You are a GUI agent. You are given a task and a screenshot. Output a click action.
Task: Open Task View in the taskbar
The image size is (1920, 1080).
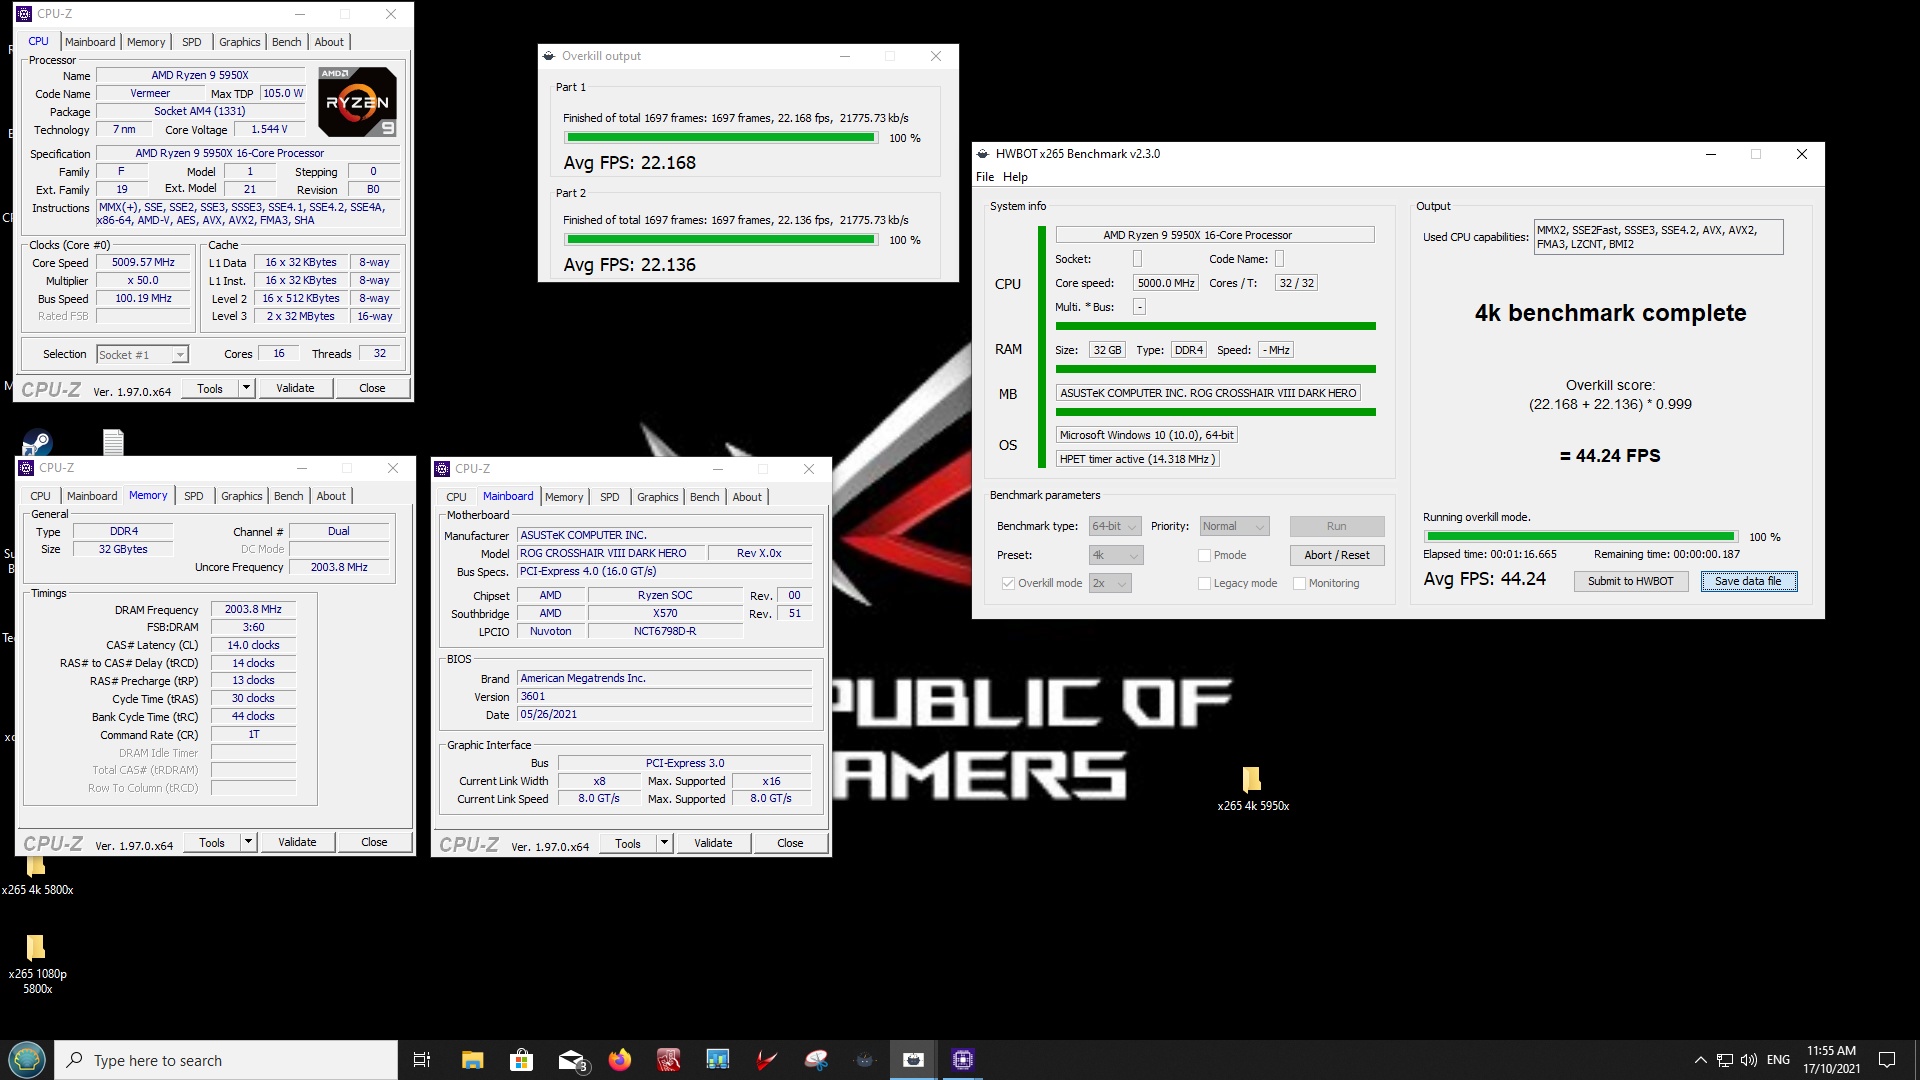(422, 1060)
